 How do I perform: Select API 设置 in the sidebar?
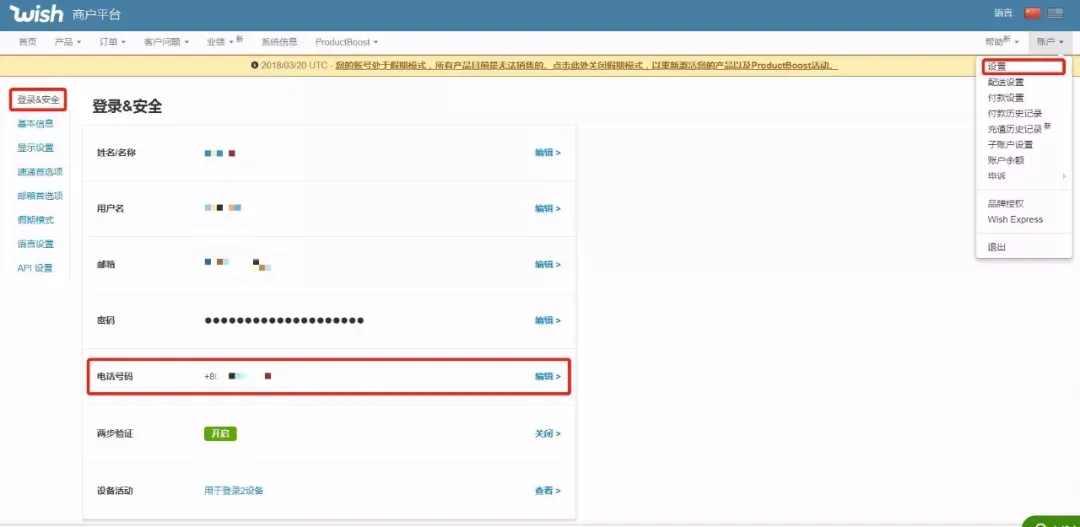tap(34, 269)
